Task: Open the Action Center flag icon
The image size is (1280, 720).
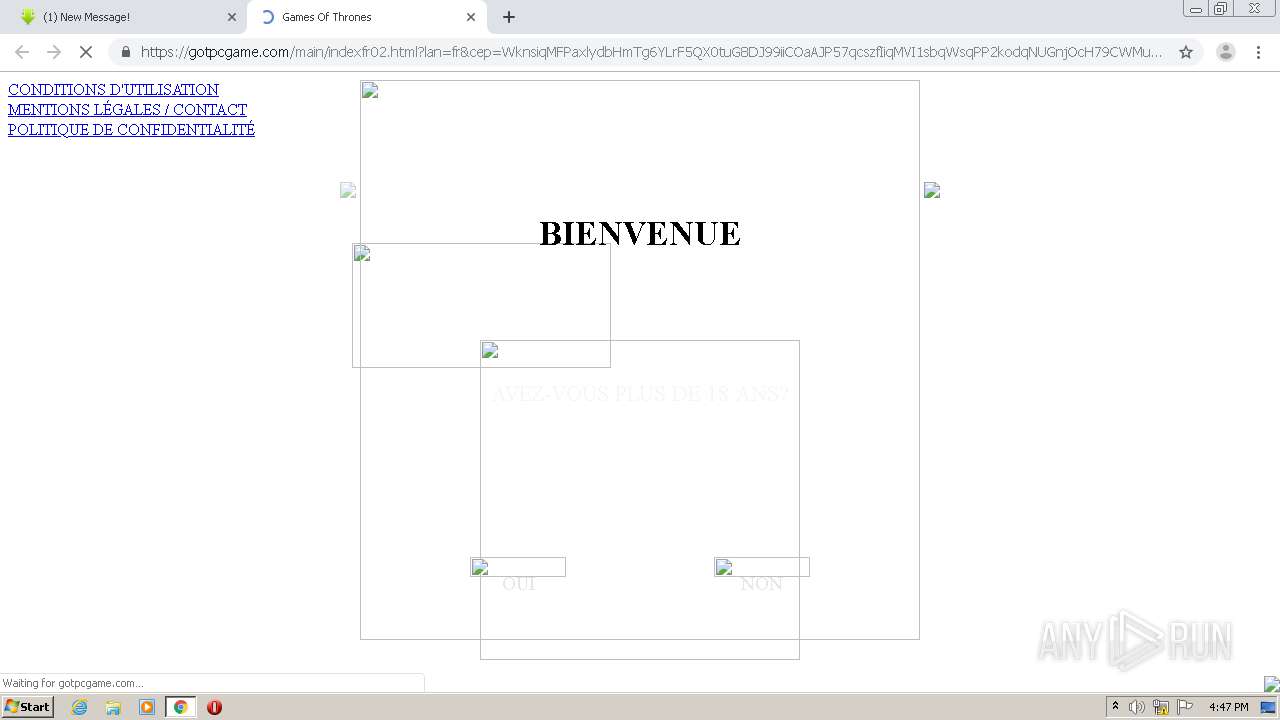Action: click(x=1185, y=707)
